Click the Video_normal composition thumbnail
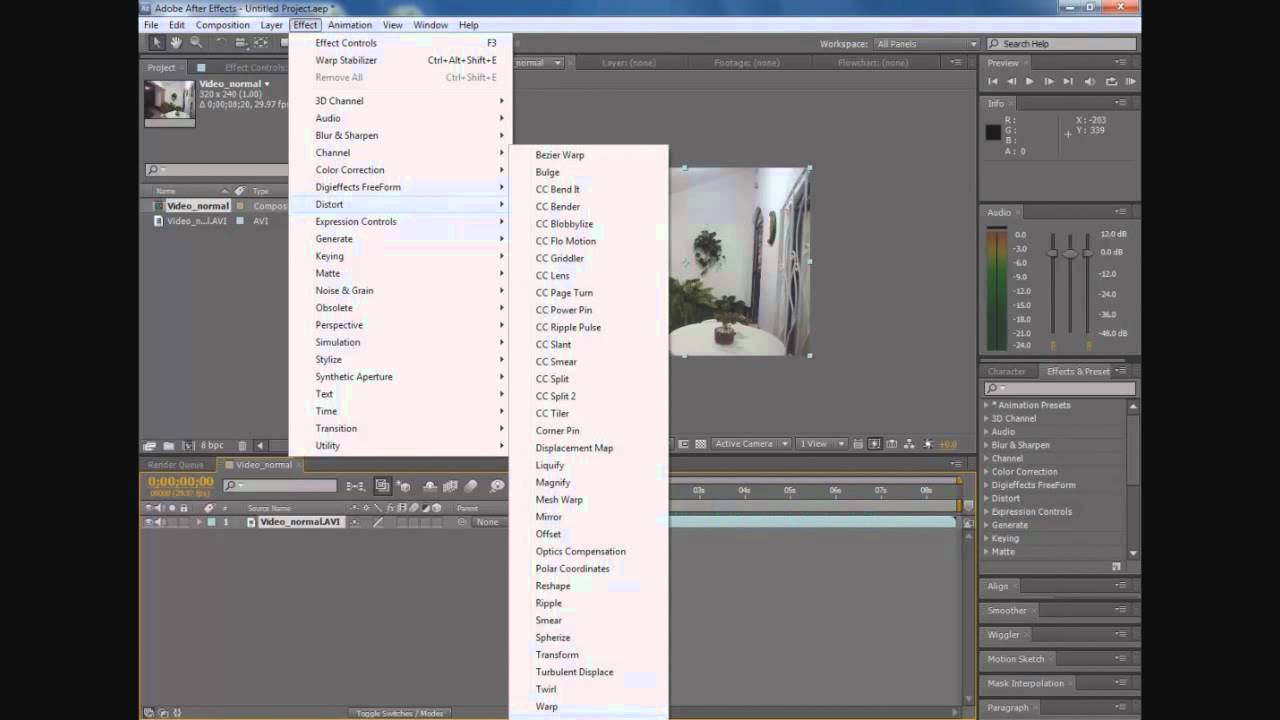The height and width of the screenshot is (720, 1280). tap(169, 101)
